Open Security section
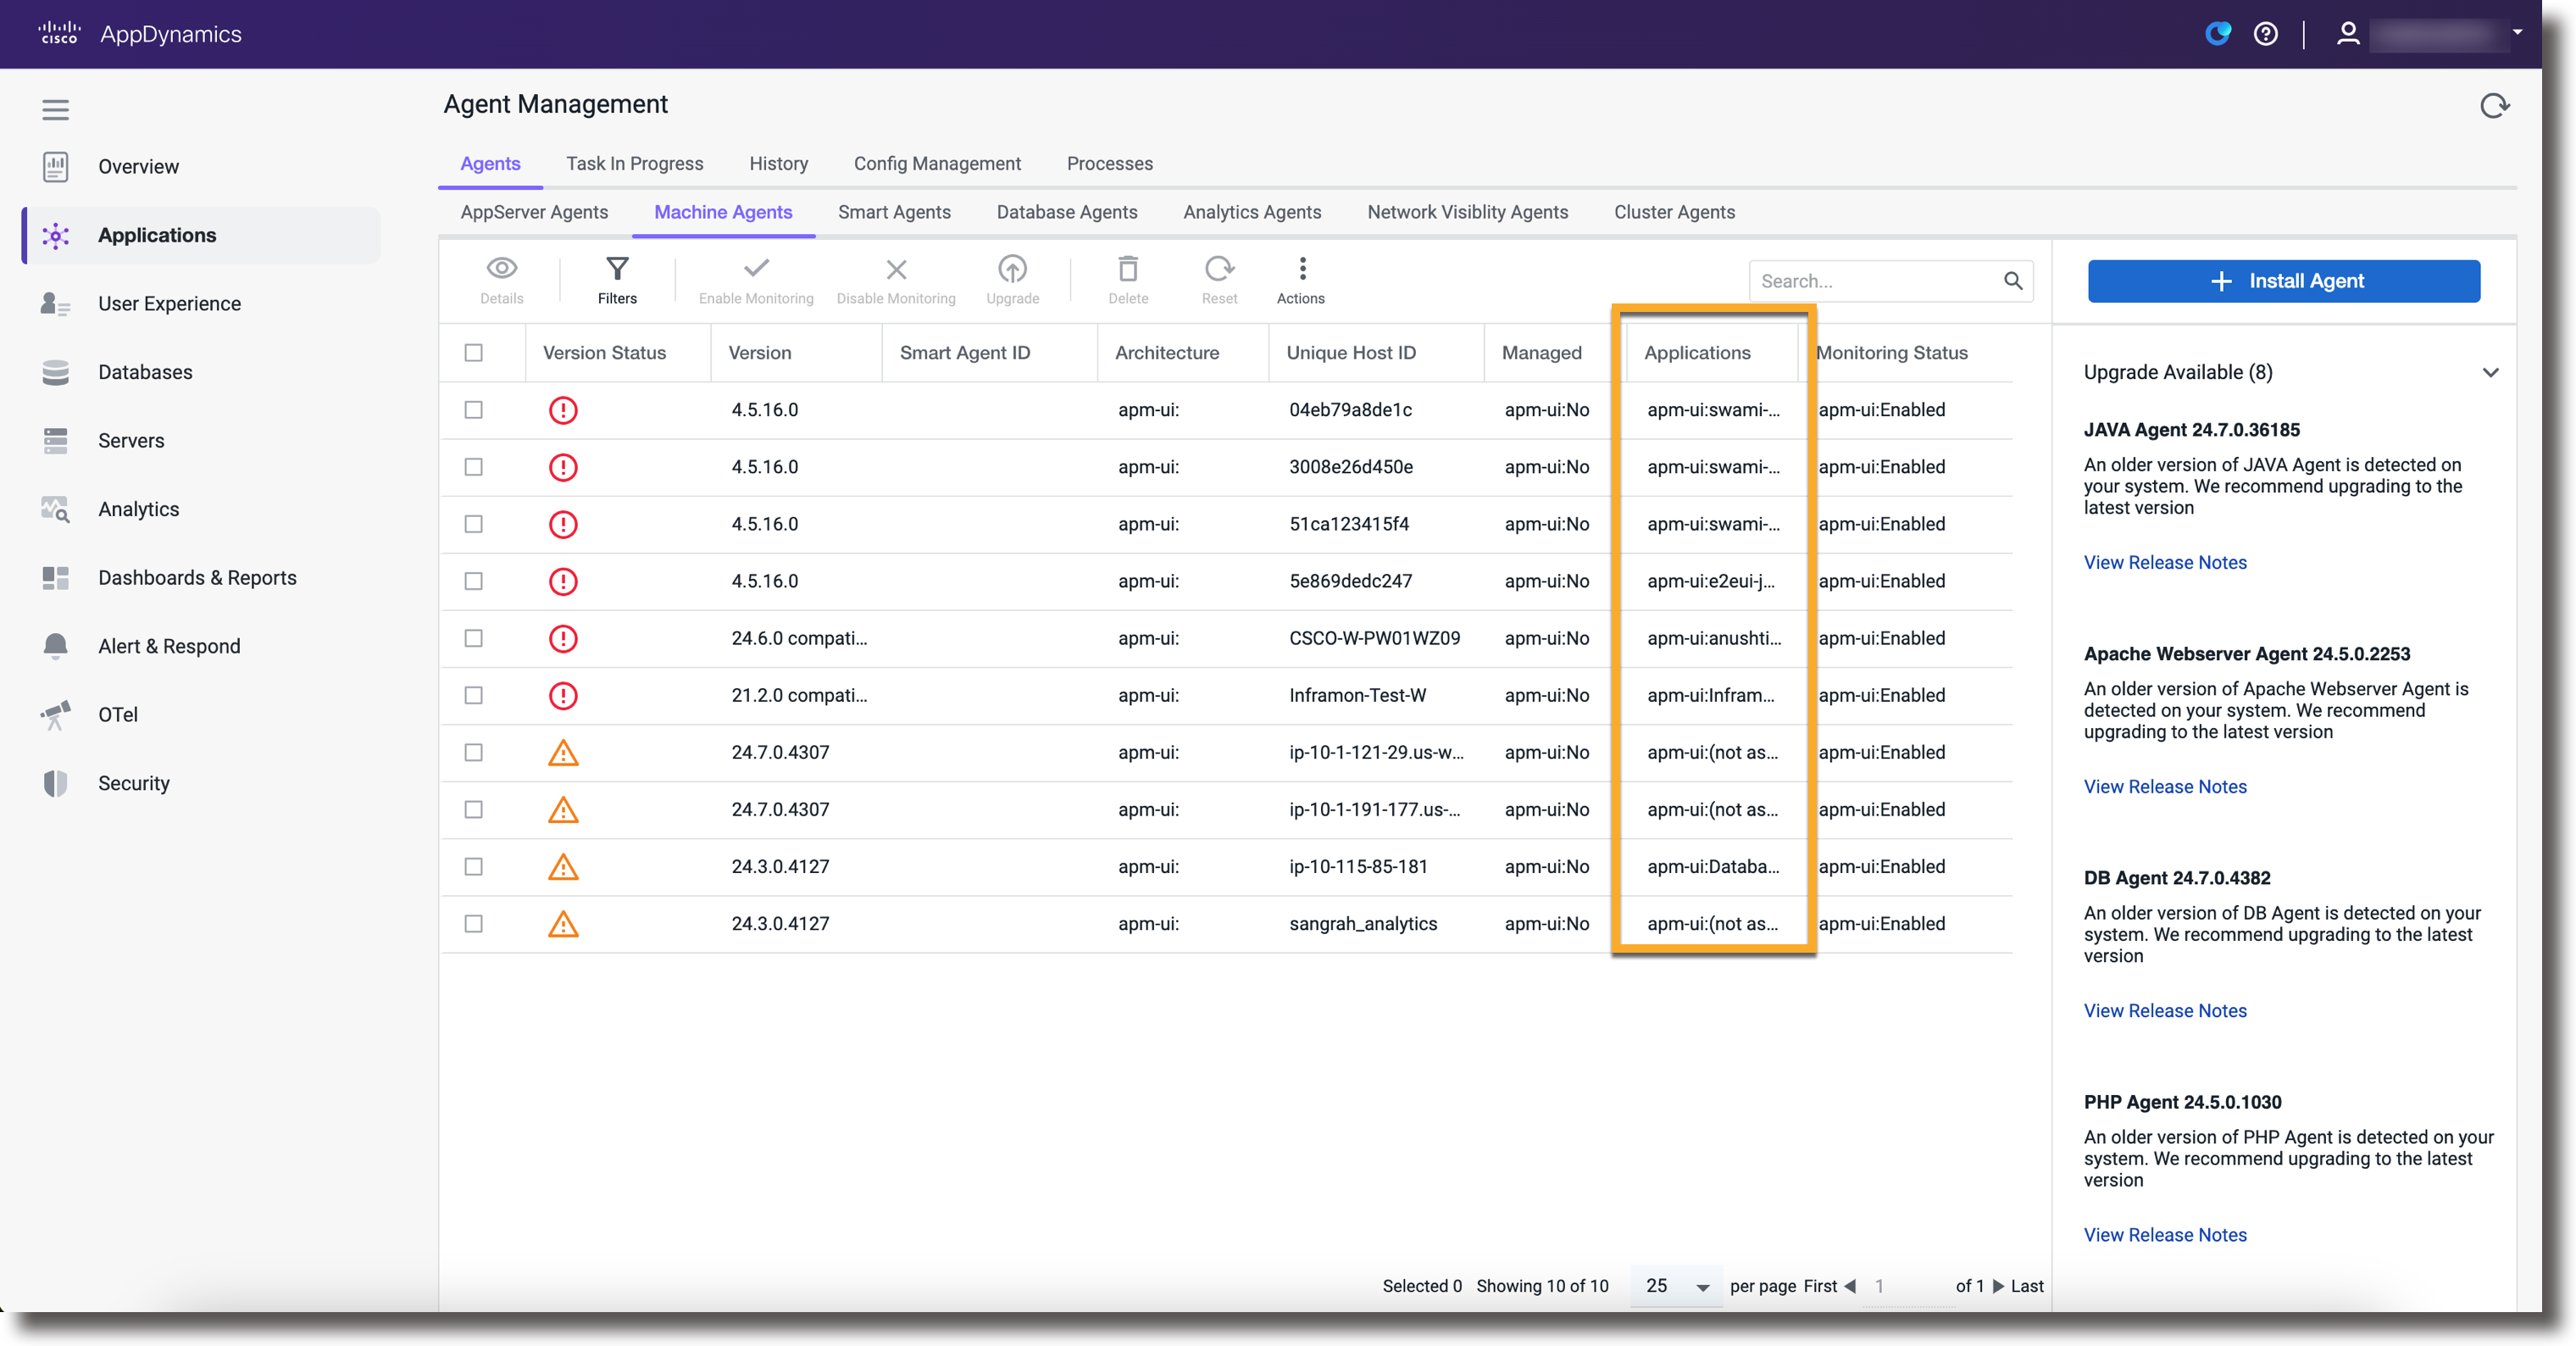2576x1346 pixels. pyautogui.click(x=133, y=783)
